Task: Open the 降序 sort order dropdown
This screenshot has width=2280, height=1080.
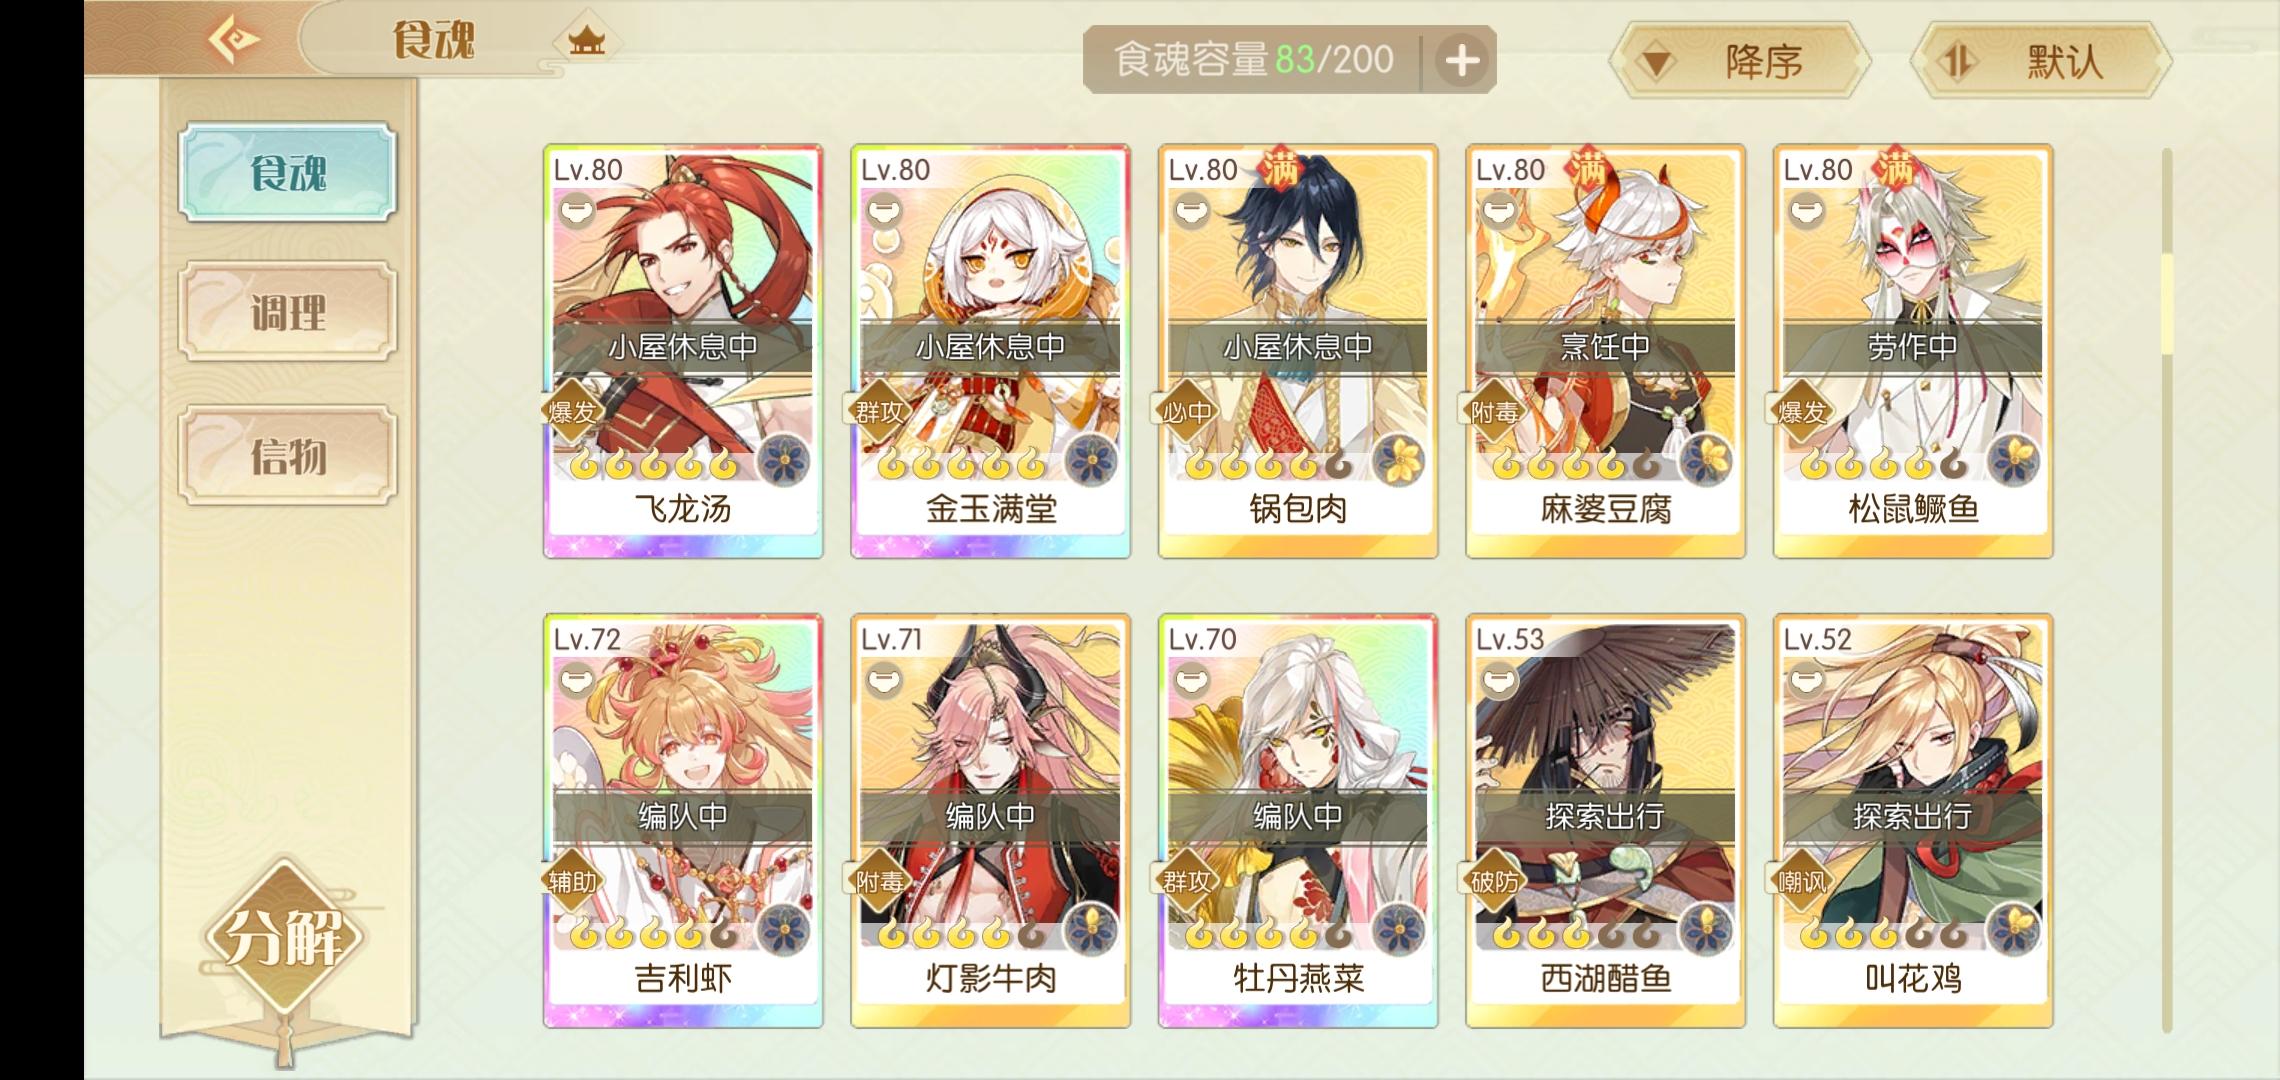Action: 1740,61
